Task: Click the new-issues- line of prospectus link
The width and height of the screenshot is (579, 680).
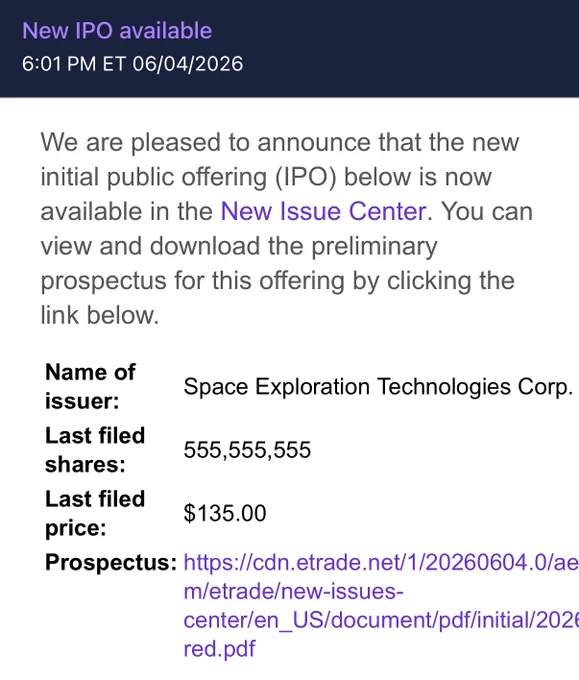Action: [293, 591]
